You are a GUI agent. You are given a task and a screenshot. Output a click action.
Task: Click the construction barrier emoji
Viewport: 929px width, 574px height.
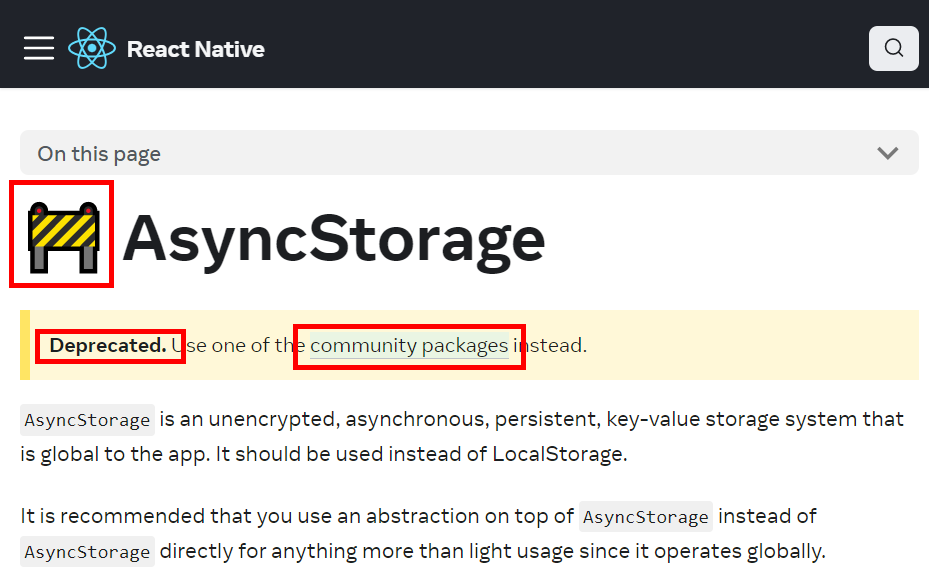[63, 237]
